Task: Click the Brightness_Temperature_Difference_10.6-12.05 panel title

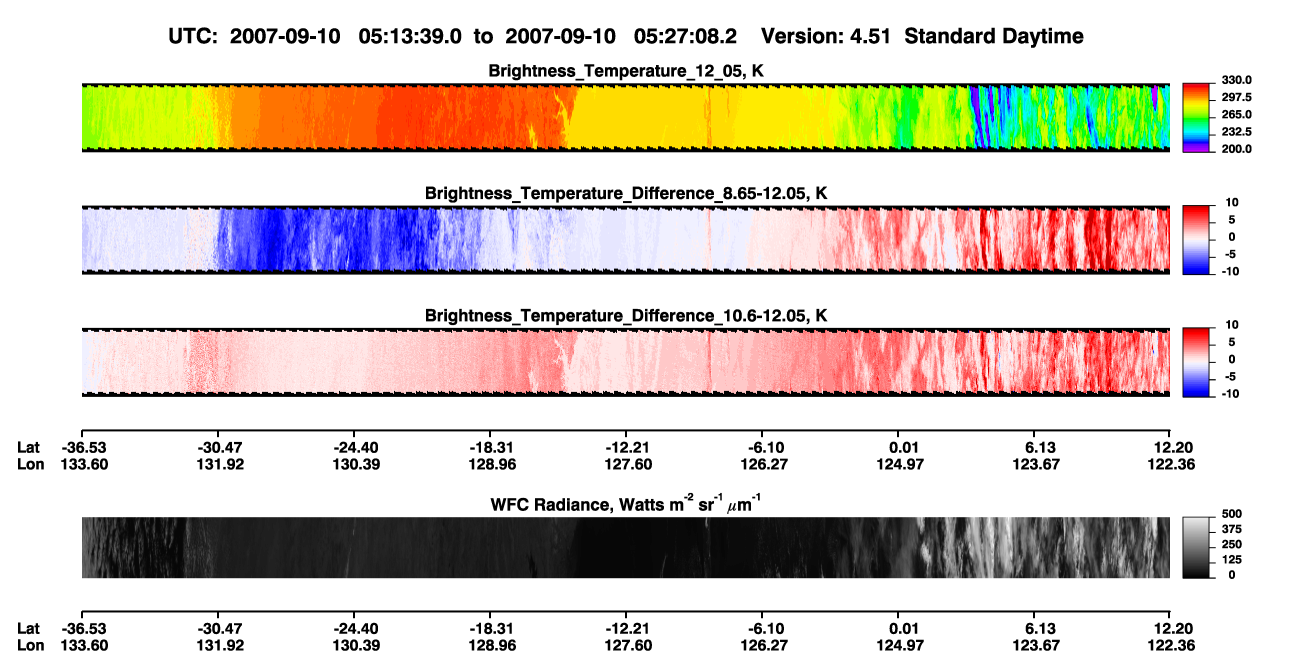Action: [626, 316]
